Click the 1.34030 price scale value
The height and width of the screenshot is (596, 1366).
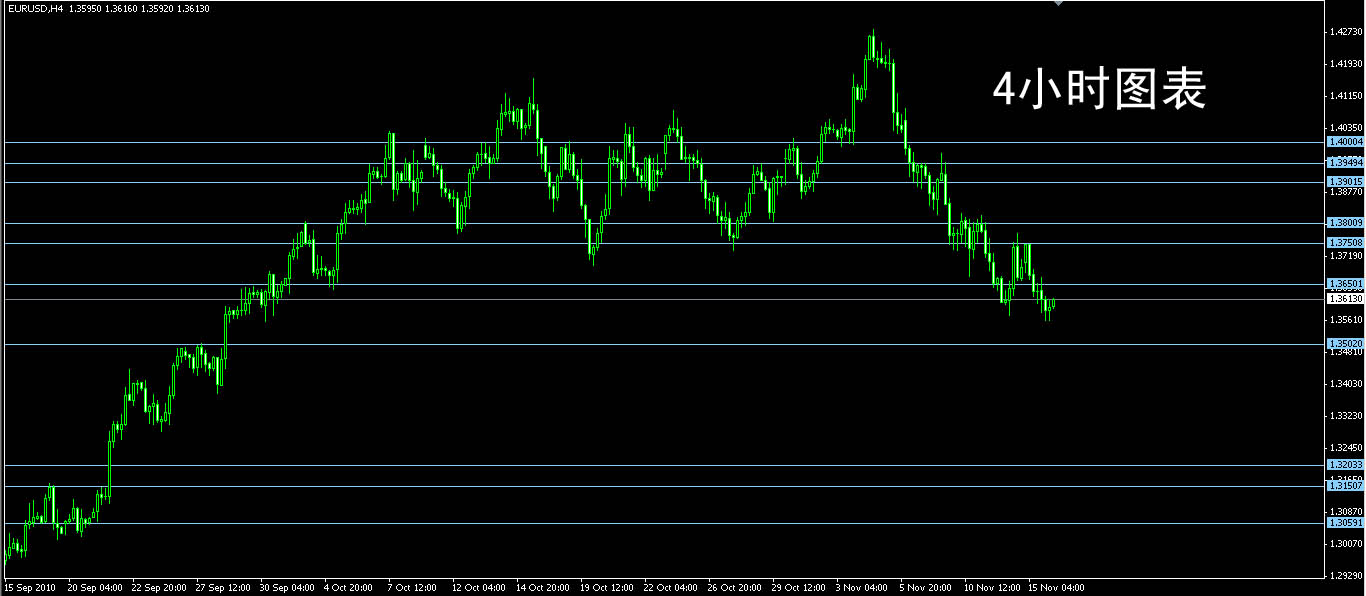point(1346,383)
